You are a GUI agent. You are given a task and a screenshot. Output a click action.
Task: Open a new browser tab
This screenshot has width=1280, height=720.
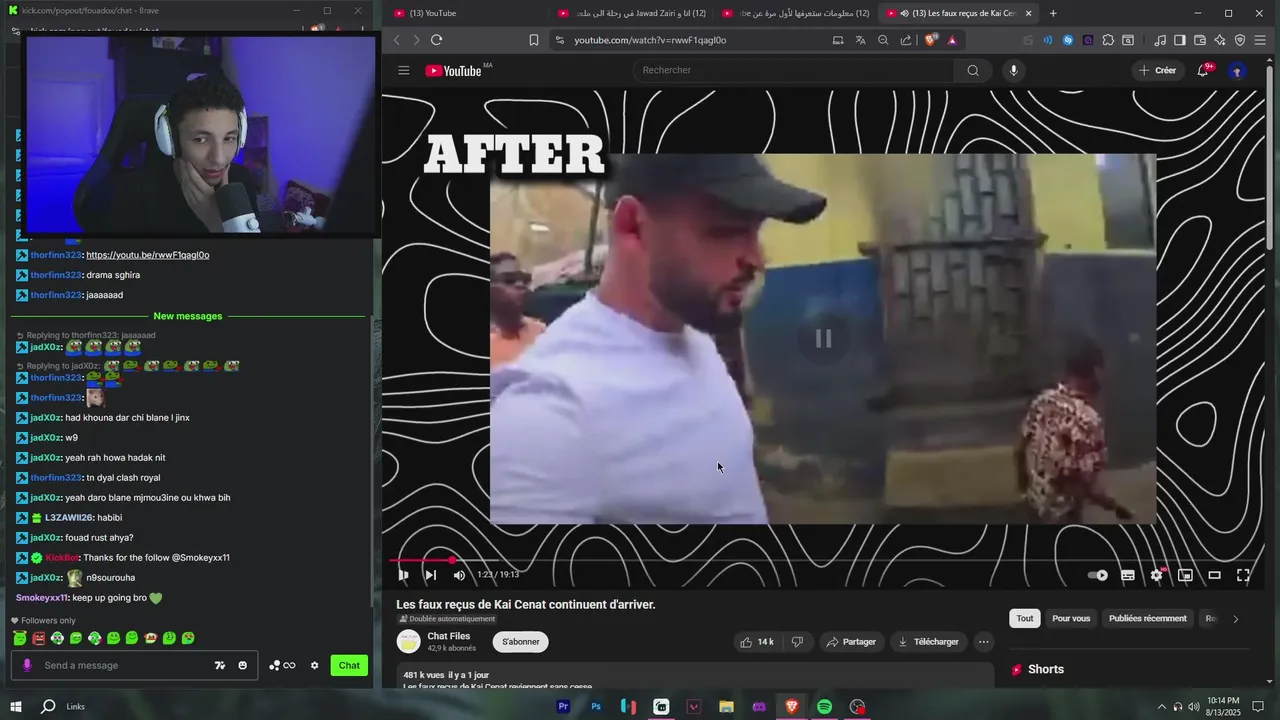tap(1053, 13)
